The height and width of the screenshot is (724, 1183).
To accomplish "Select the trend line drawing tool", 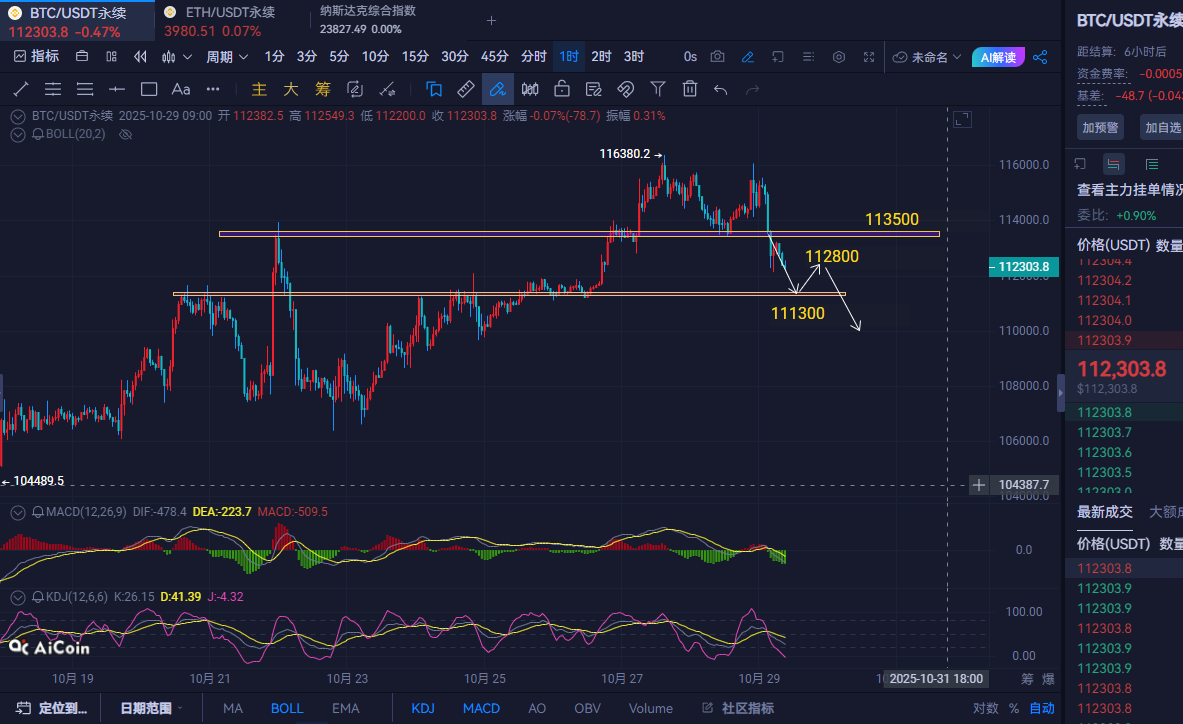I will click(x=20, y=89).
